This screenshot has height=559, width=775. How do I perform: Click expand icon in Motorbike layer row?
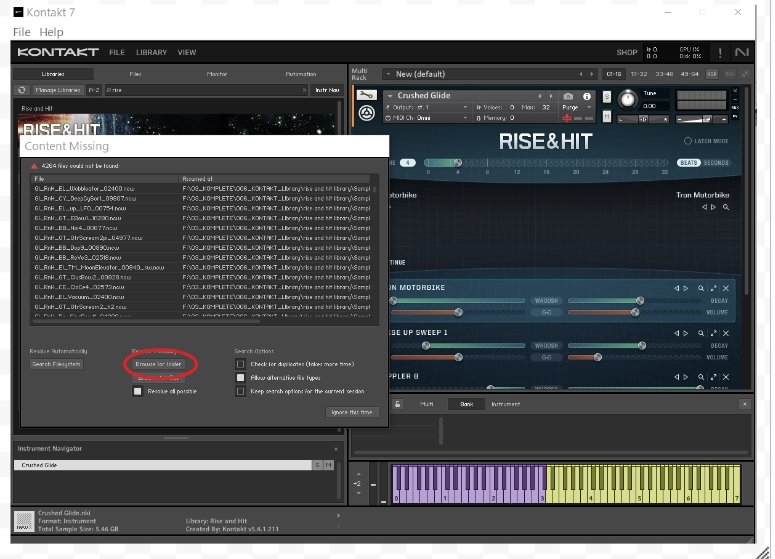click(714, 288)
